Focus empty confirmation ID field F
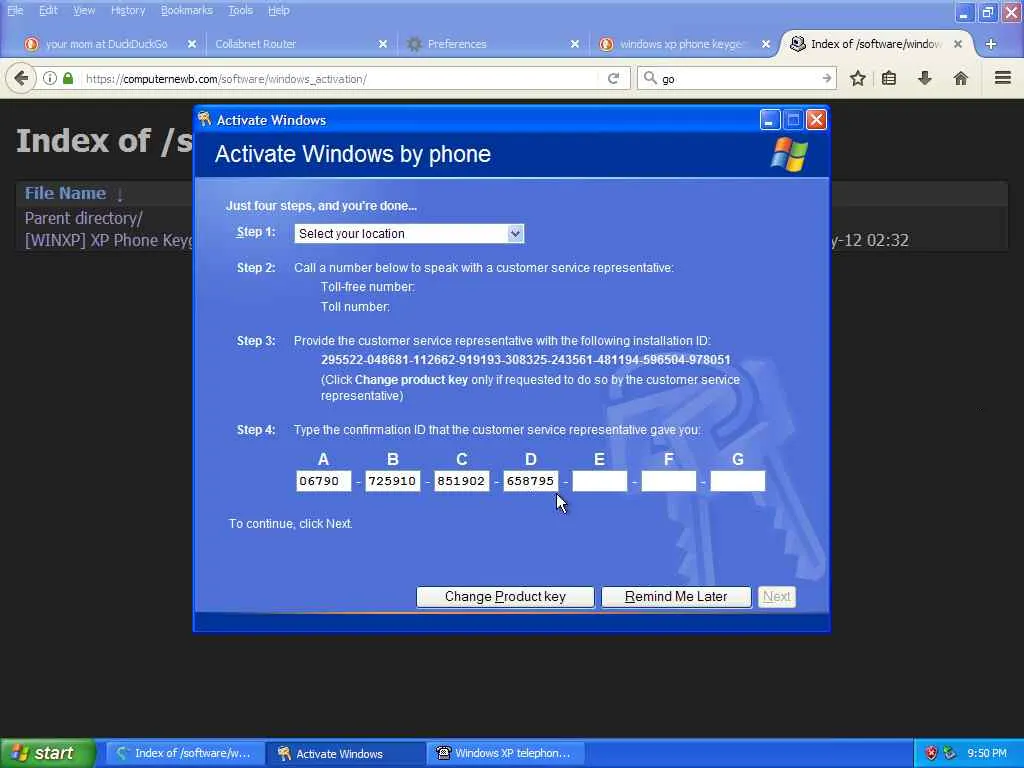The height and width of the screenshot is (768, 1024). click(669, 481)
